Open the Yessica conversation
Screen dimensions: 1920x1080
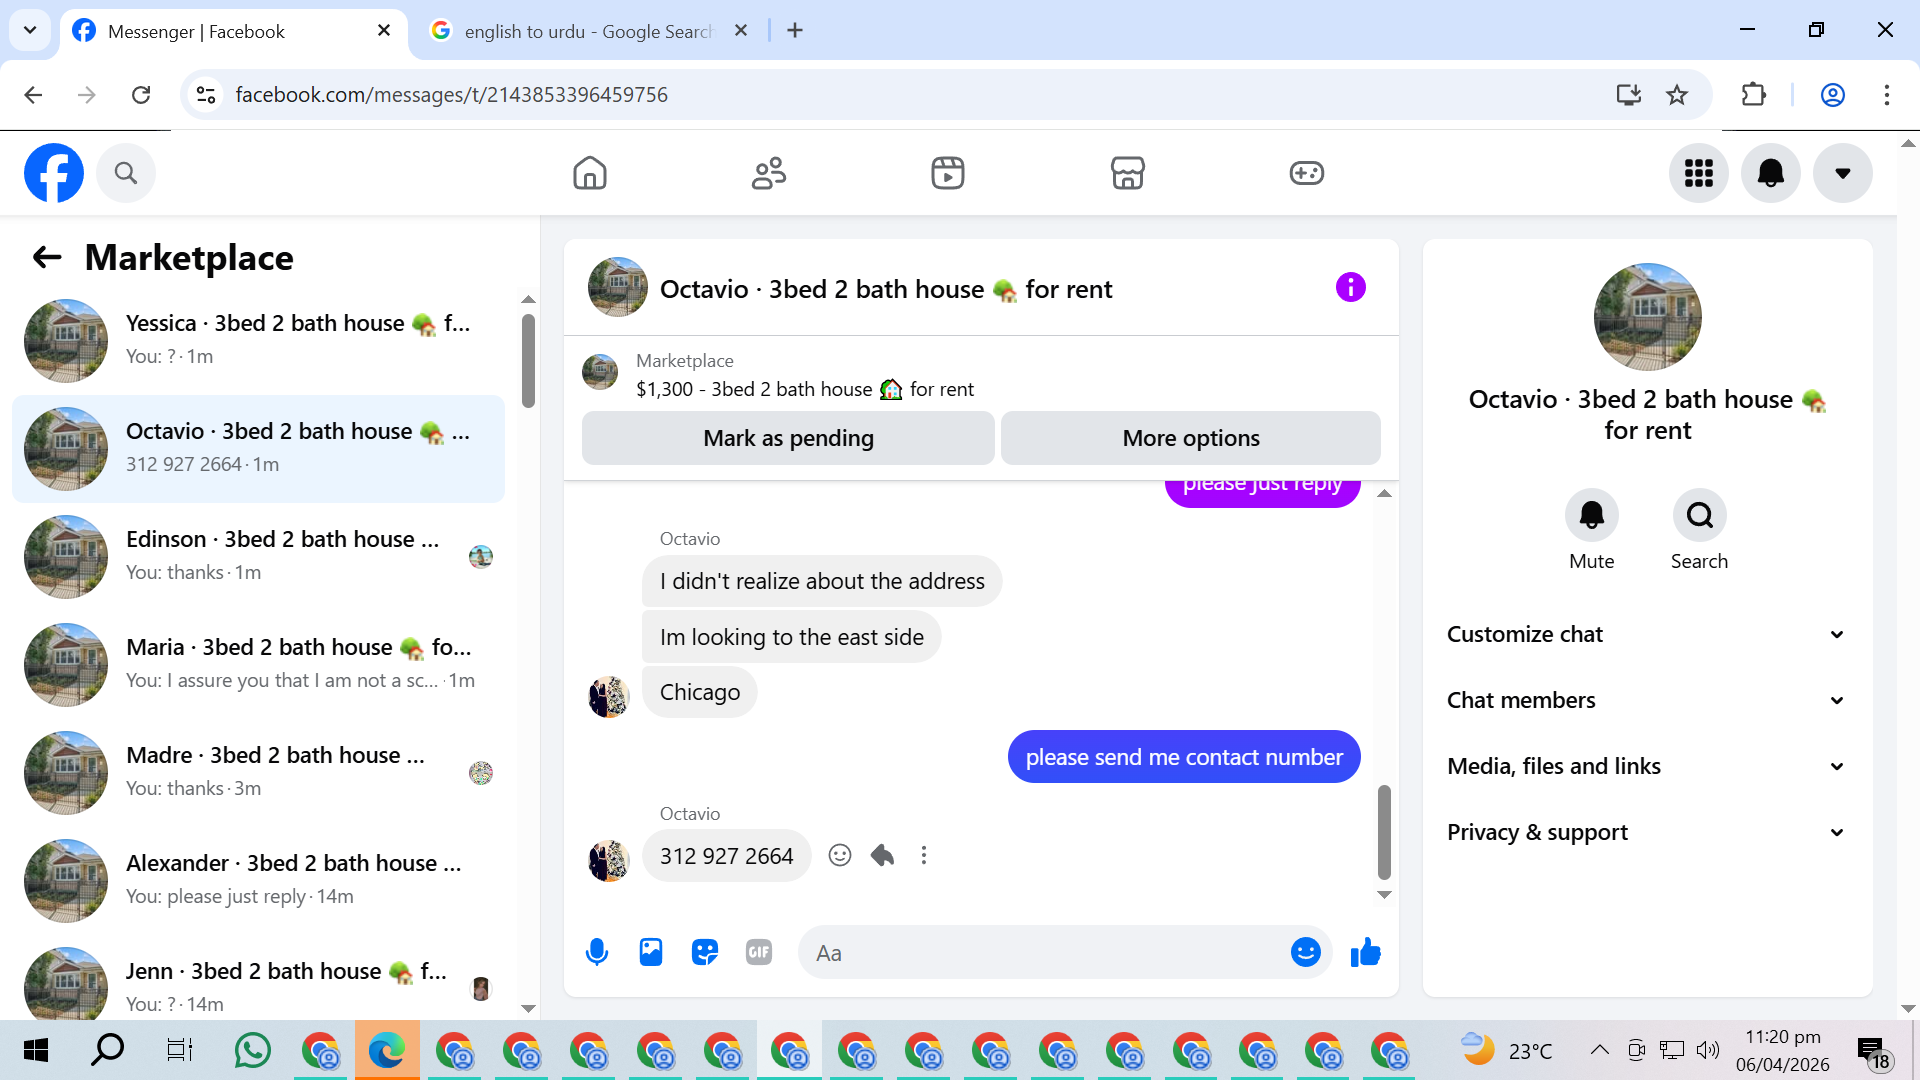[258, 340]
